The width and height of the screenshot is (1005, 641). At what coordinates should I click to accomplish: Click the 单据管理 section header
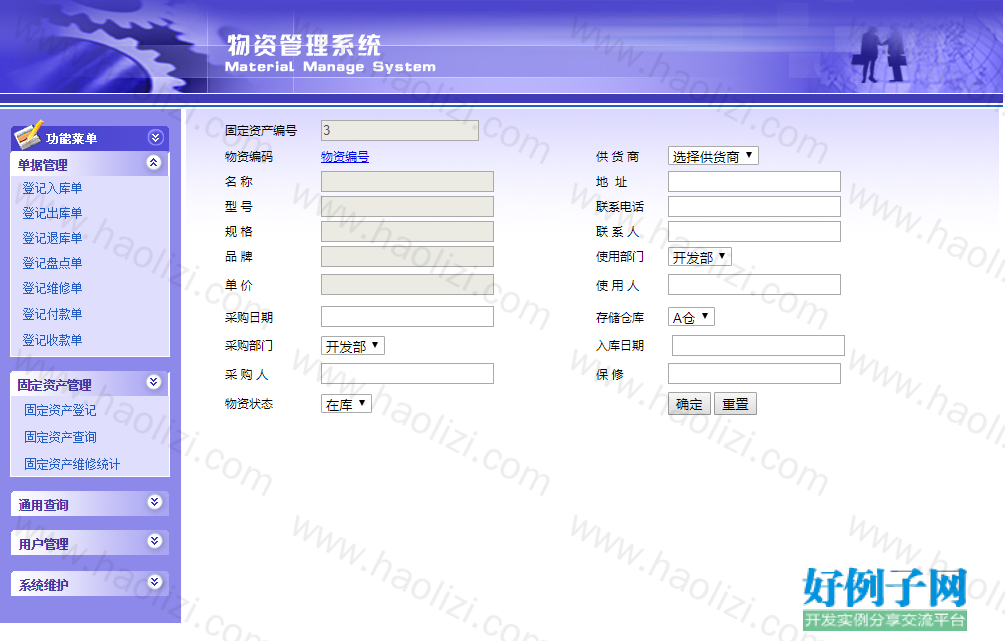tap(90, 164)
